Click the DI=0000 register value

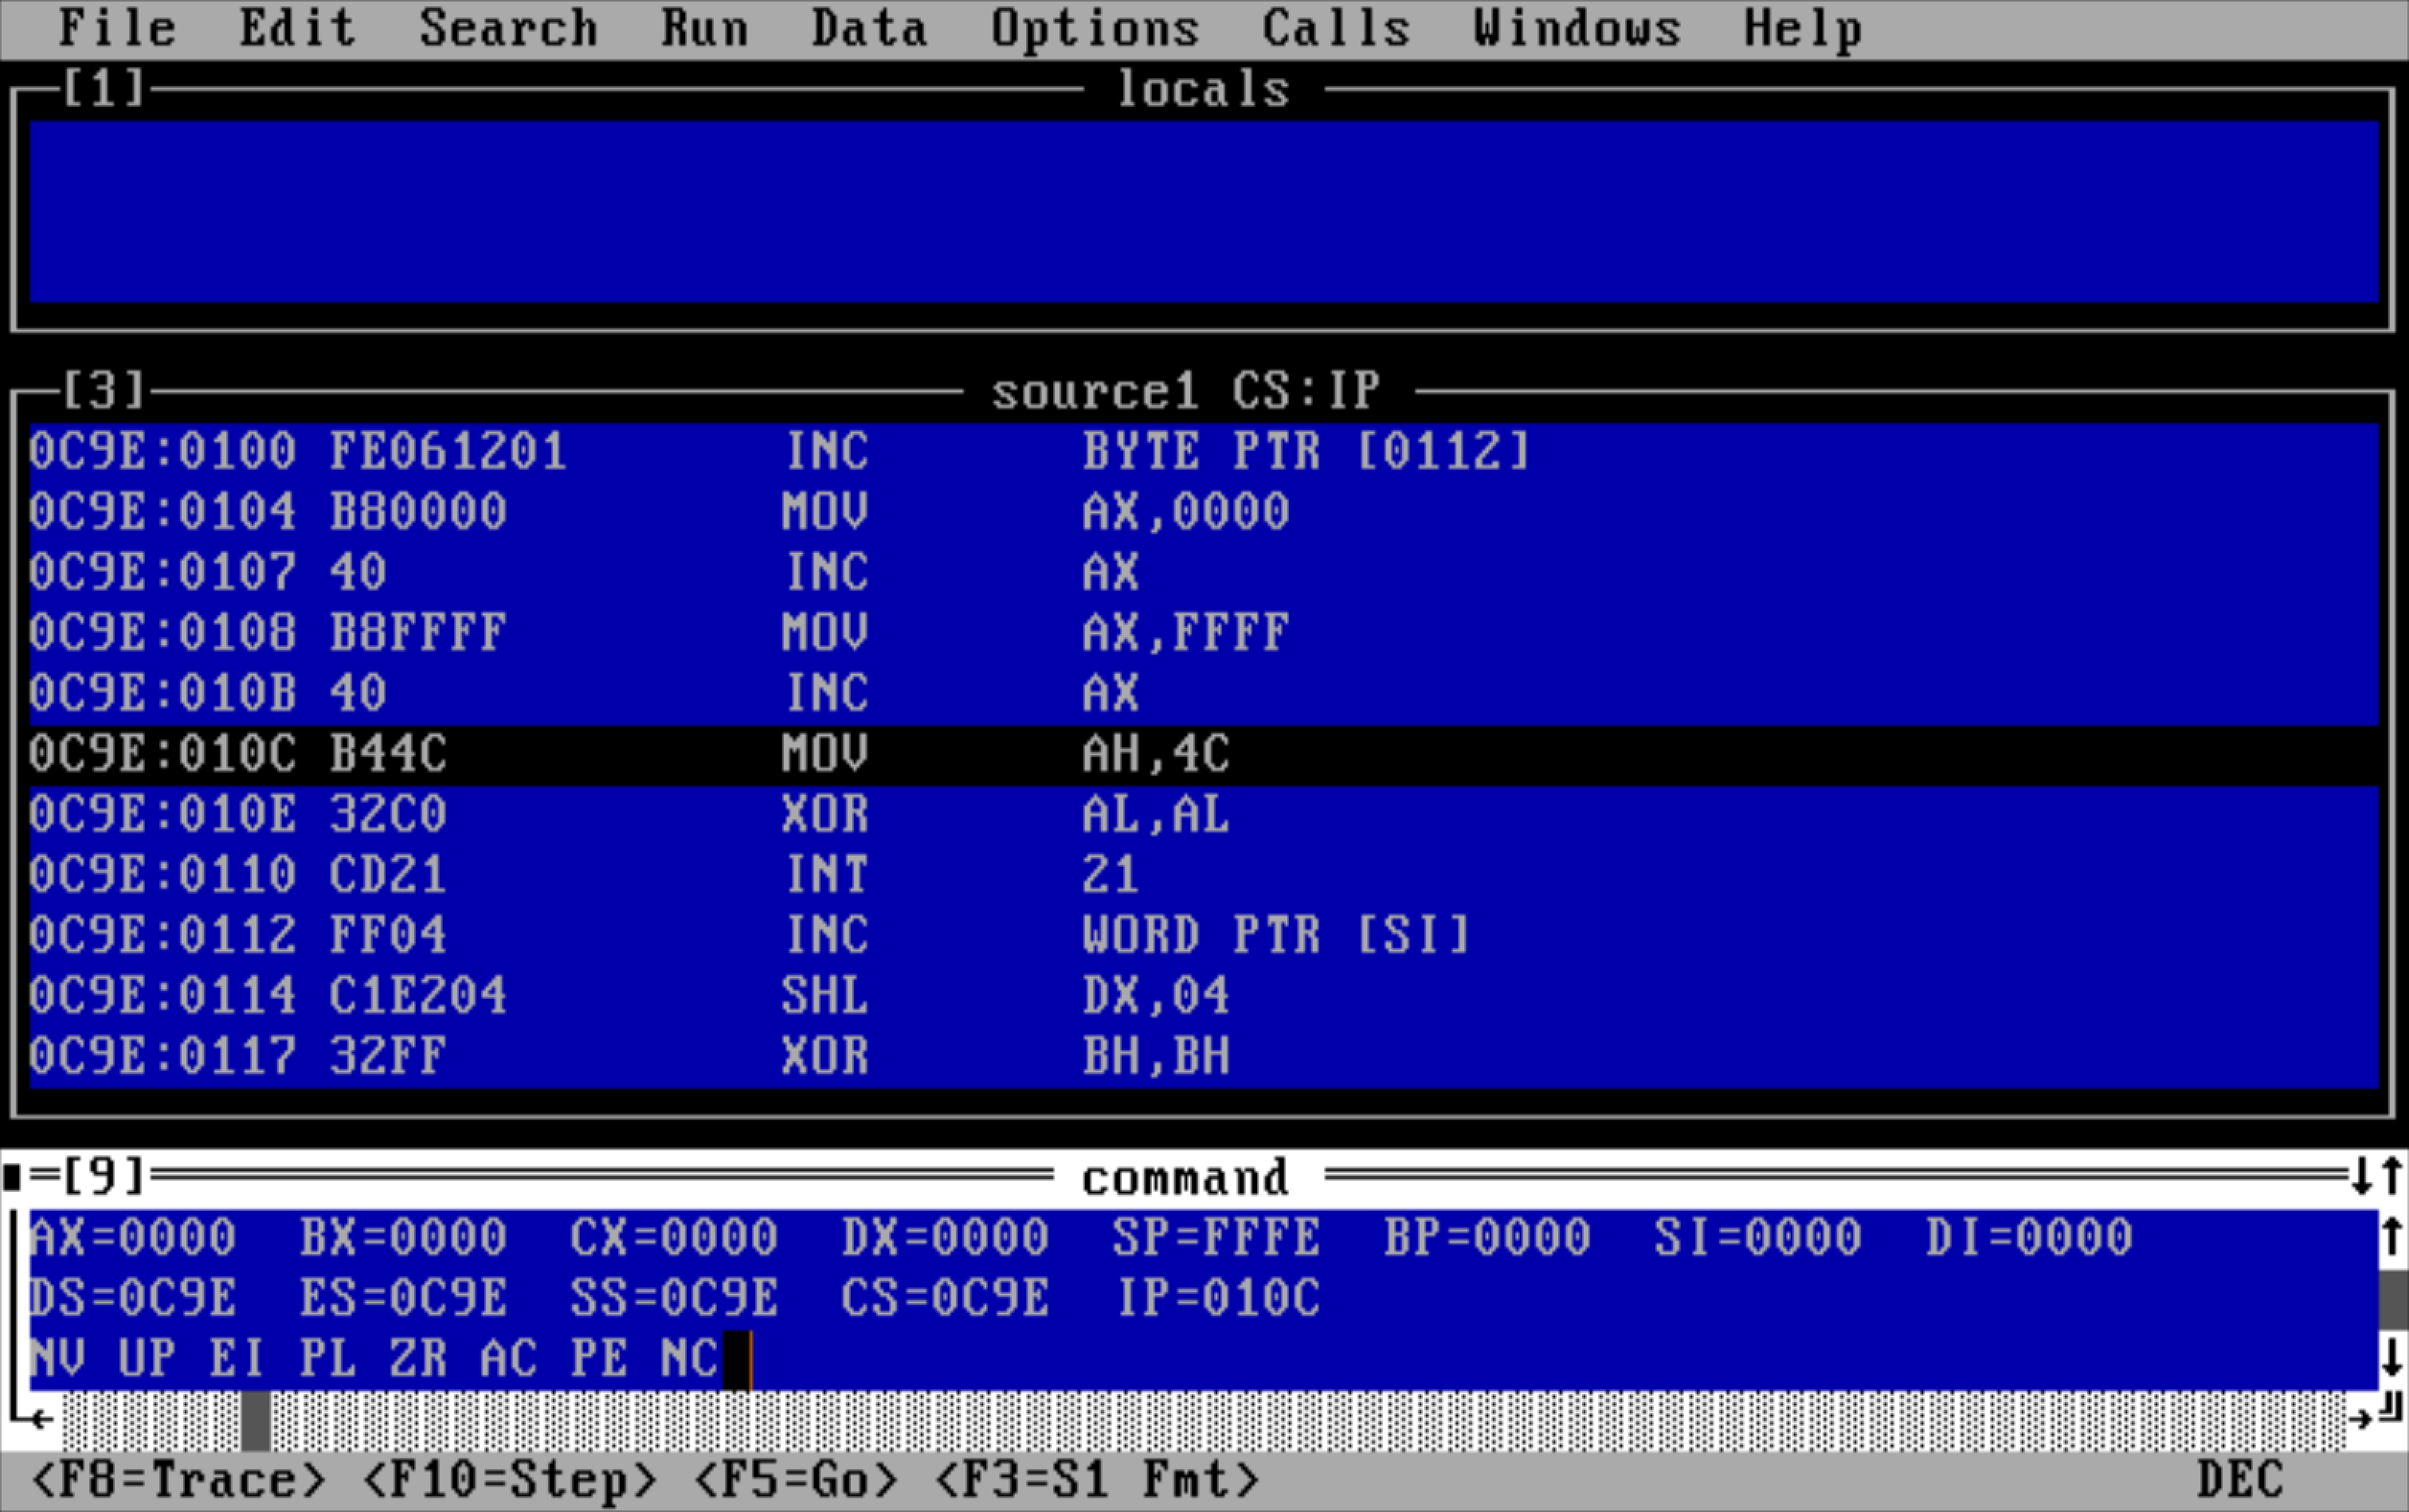coord(2029,1238)
